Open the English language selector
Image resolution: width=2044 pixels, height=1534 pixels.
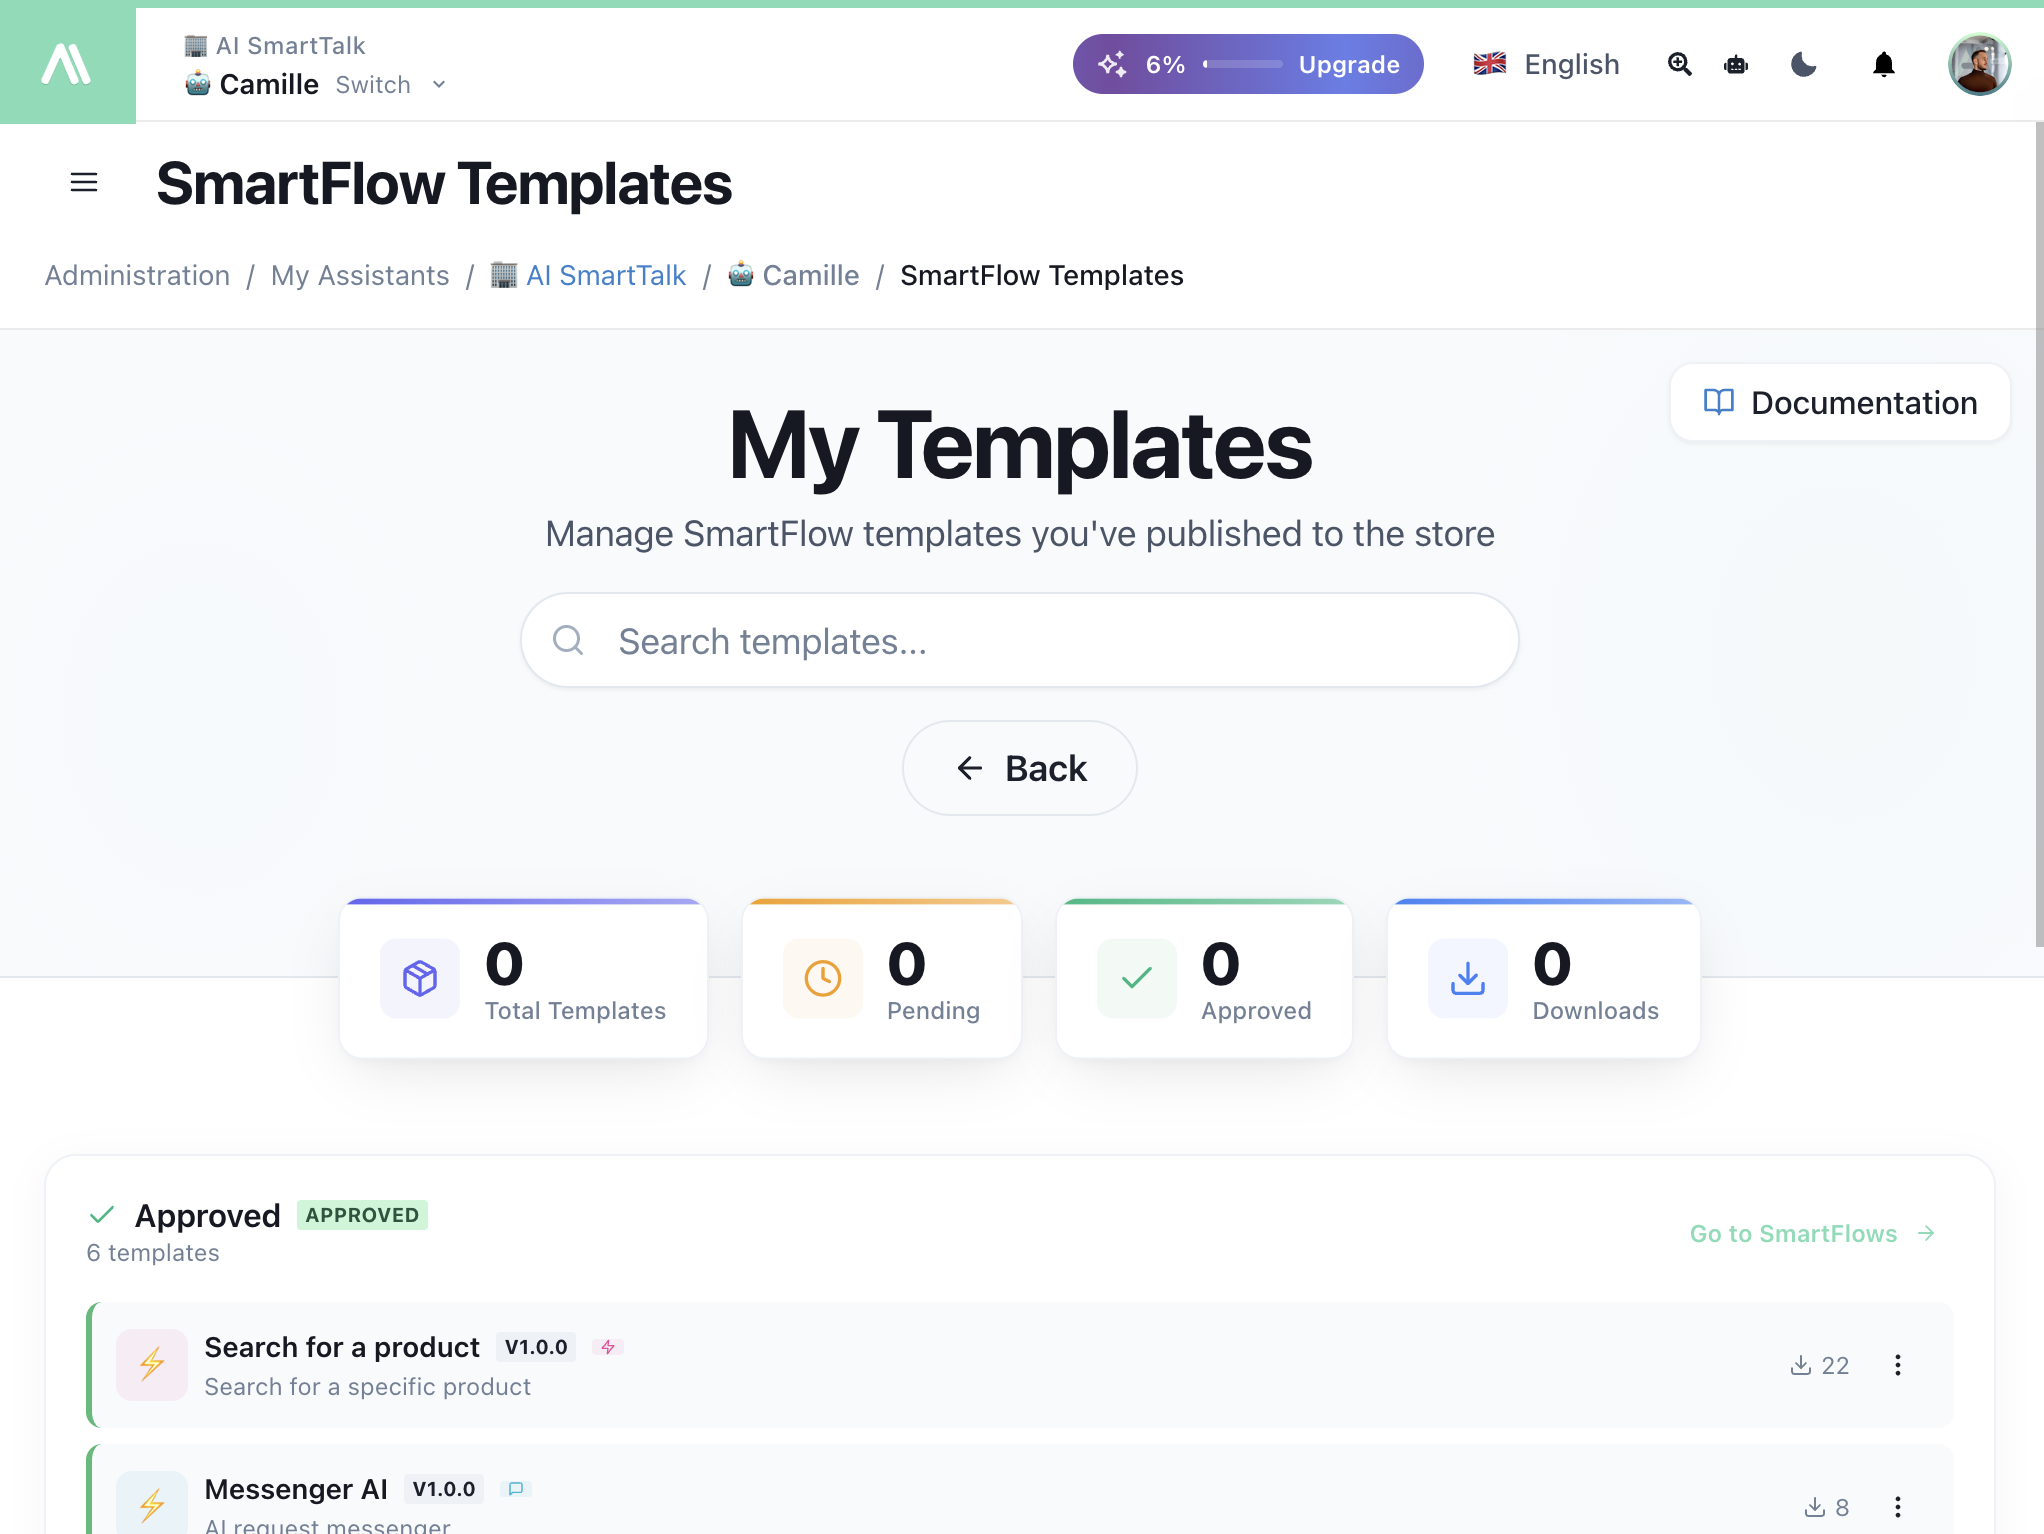click(1546, 65)
